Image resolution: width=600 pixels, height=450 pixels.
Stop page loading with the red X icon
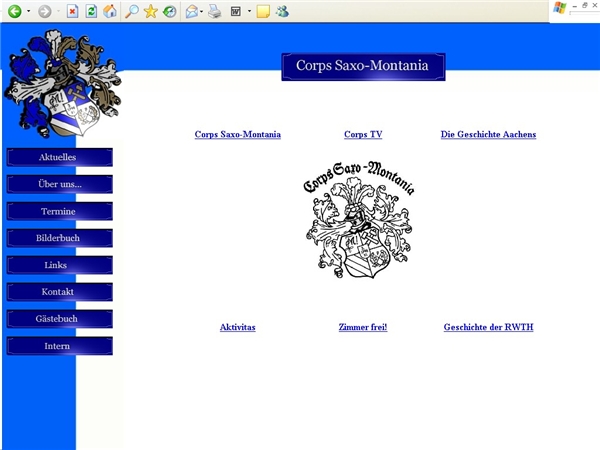72,11
